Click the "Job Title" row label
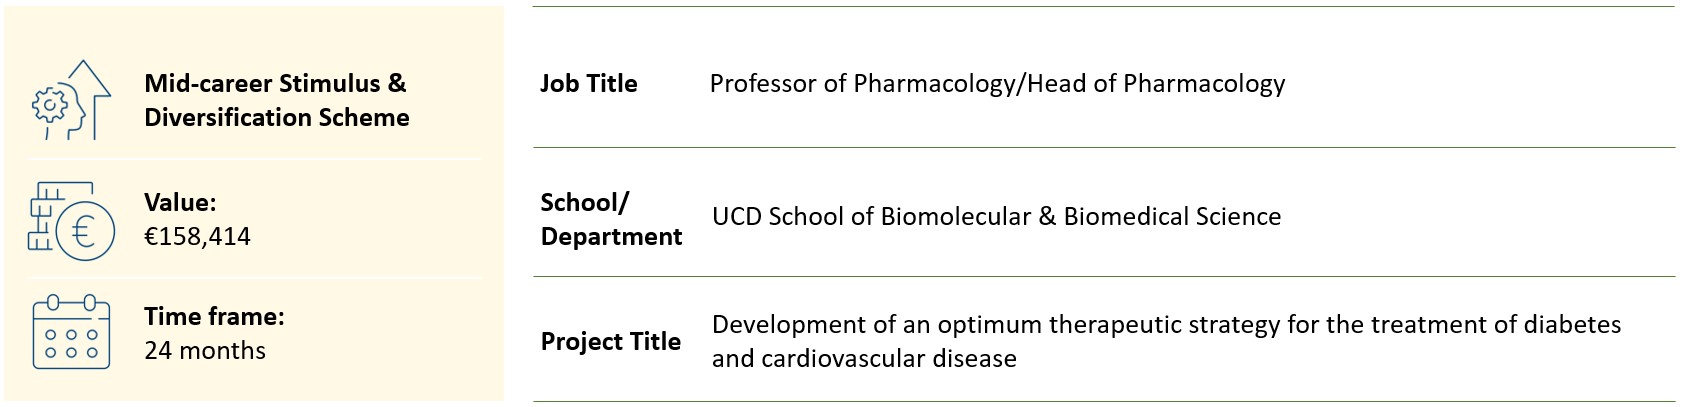Image resolution: width=1683 pixels, height=407 pixels. pos(588,83)
